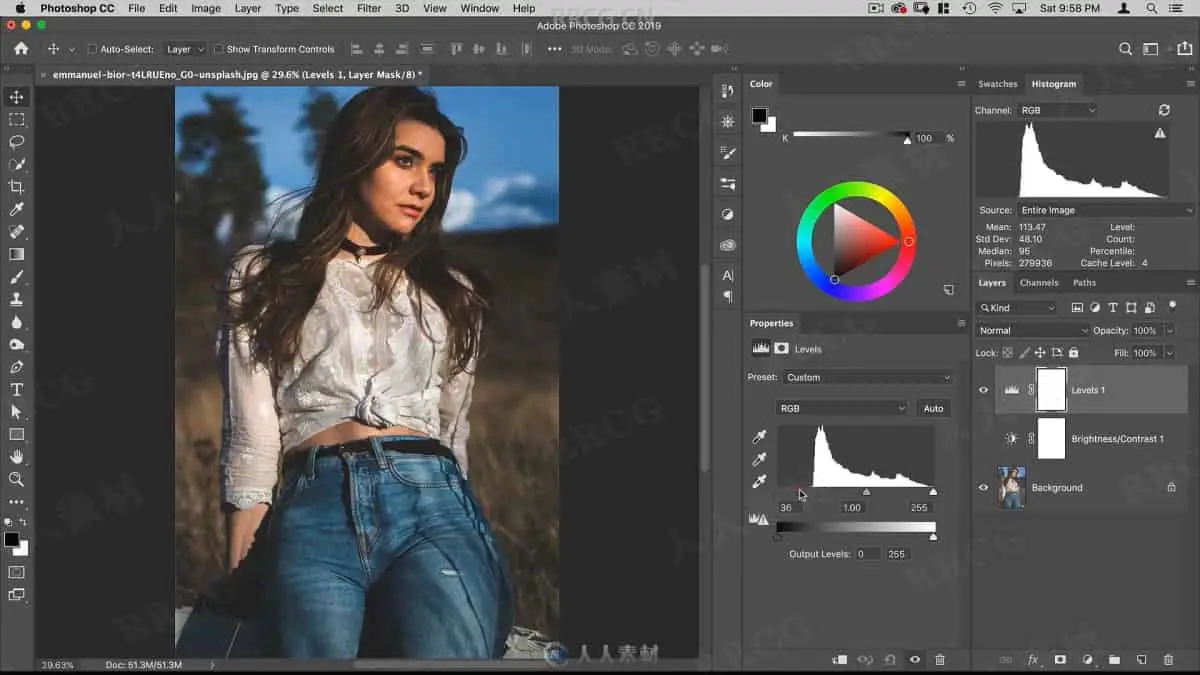Enable Show Transform Controls checkbox
The height and width of the screenshot is (675, 1200).
coord(218,49)
